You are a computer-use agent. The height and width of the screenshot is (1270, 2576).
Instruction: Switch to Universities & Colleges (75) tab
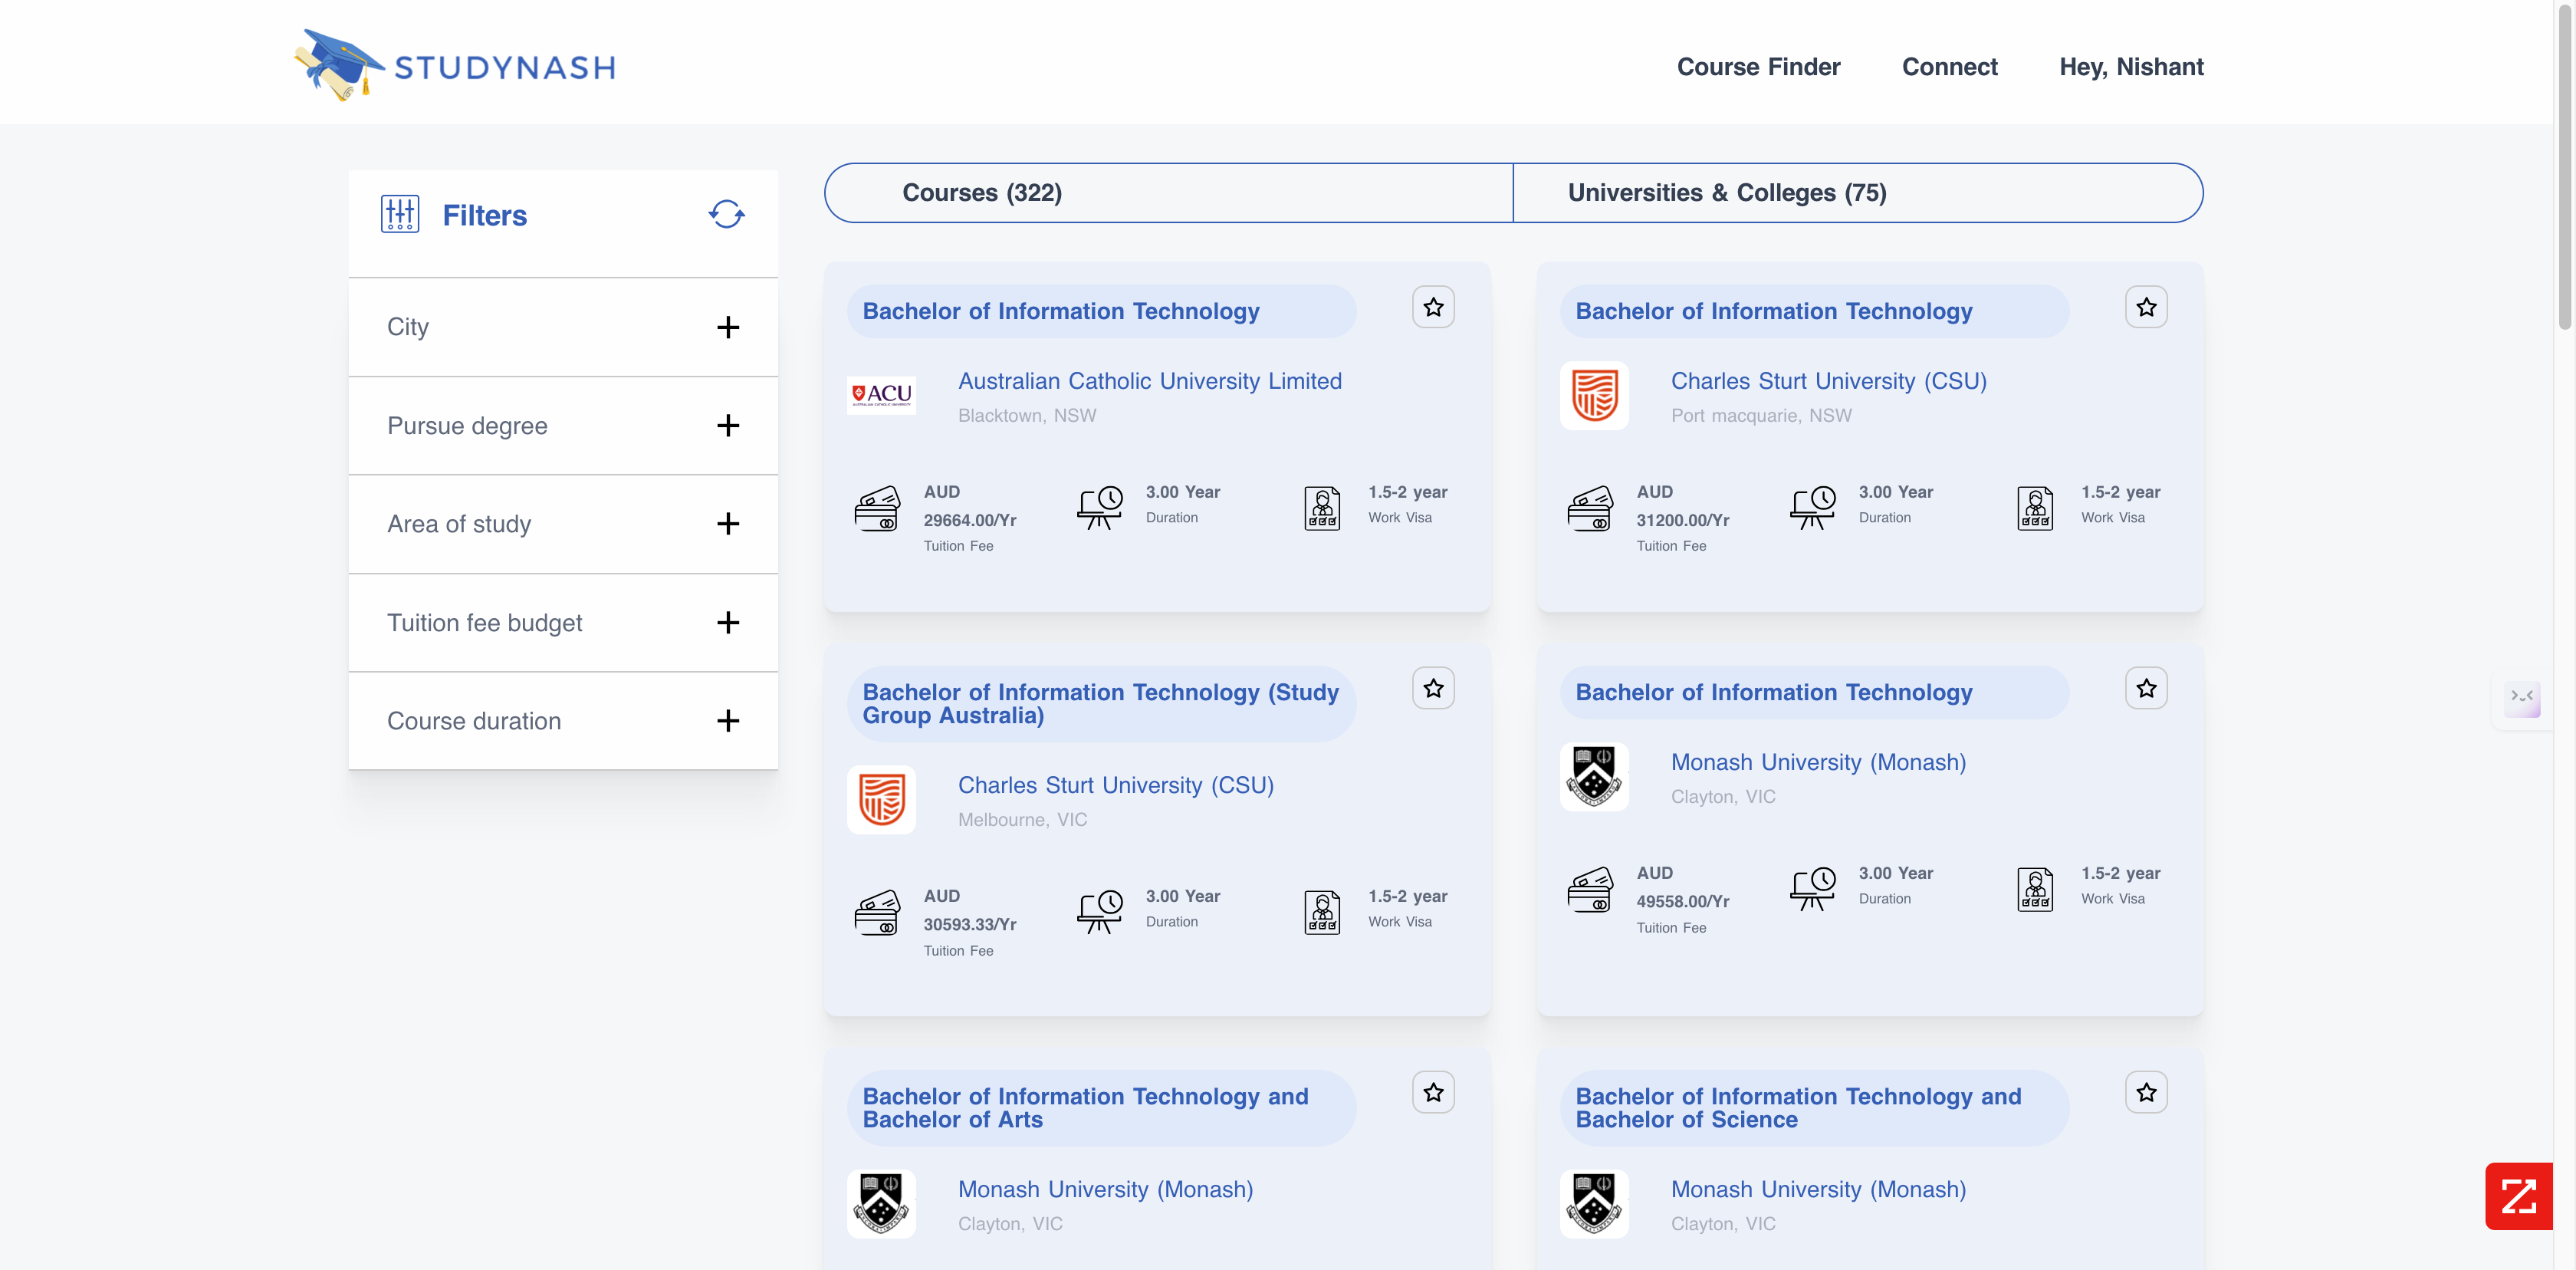tap(1858, 192)
